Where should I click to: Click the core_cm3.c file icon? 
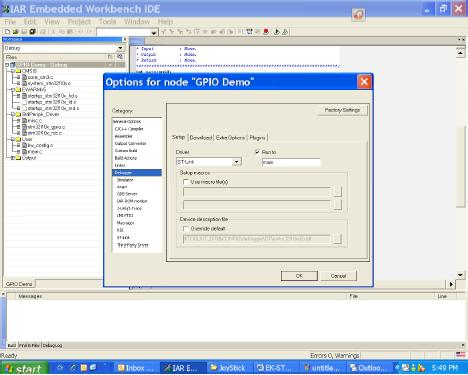(x=24, y=77)
